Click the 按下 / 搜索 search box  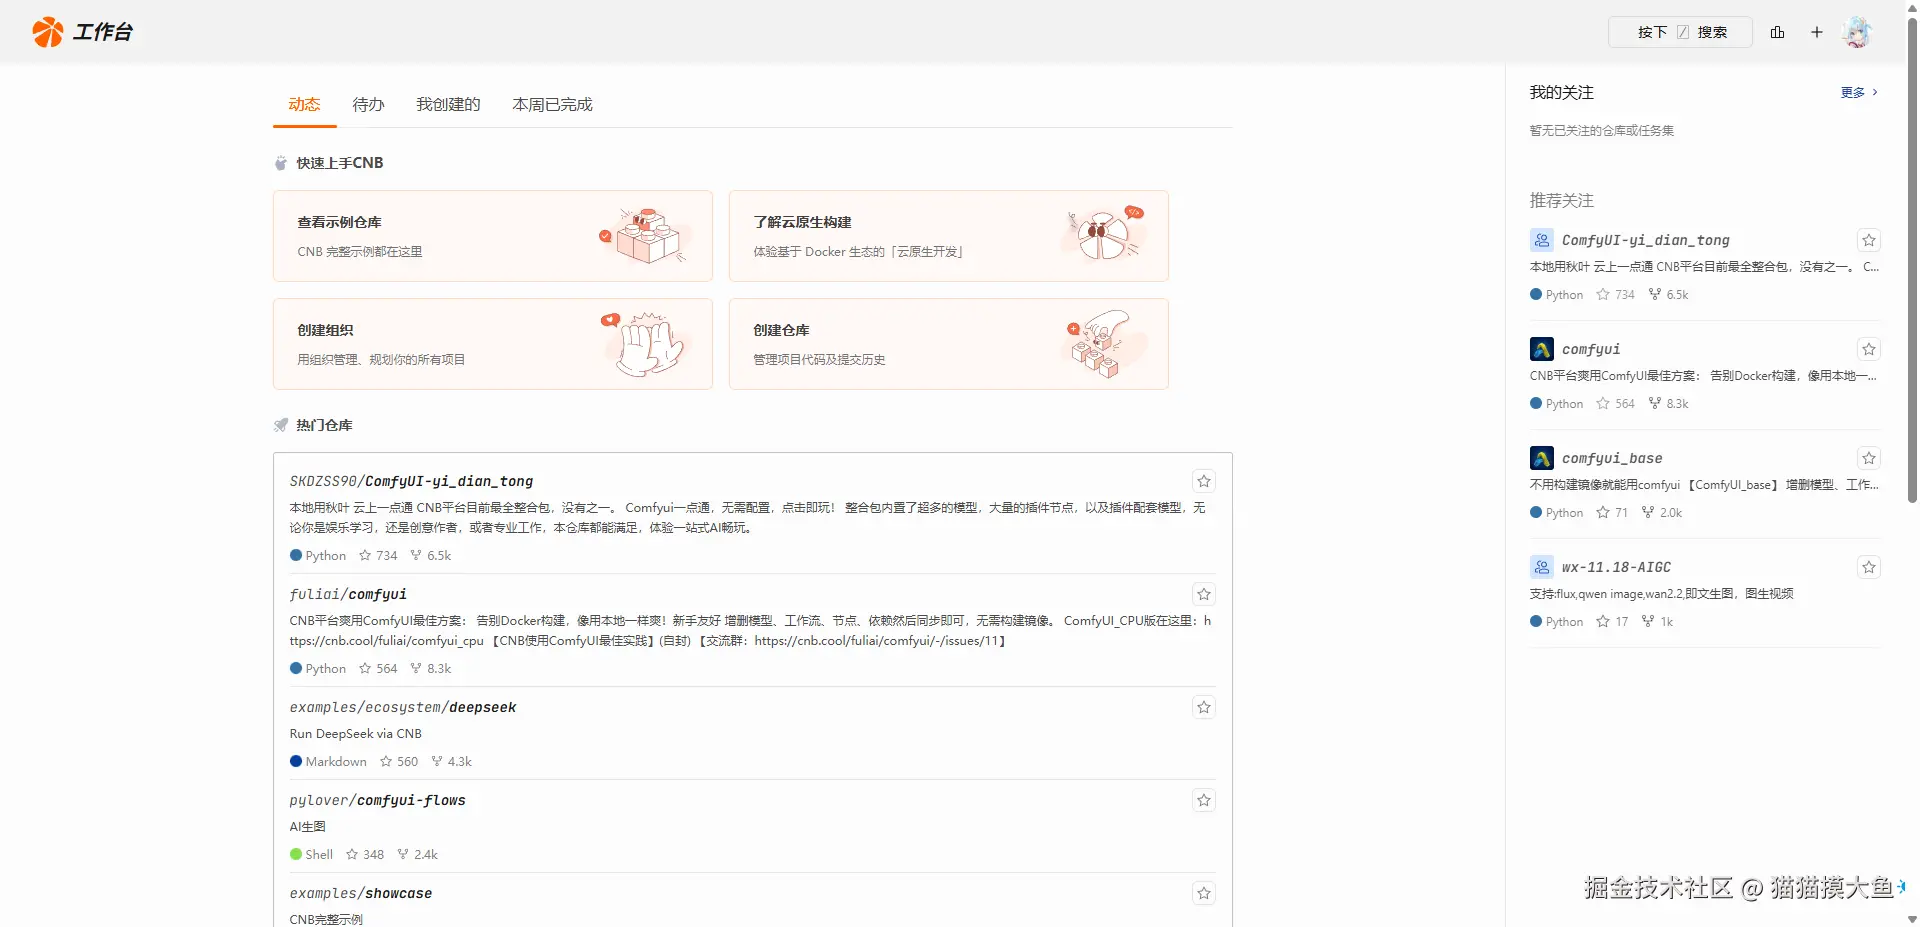1680,32
